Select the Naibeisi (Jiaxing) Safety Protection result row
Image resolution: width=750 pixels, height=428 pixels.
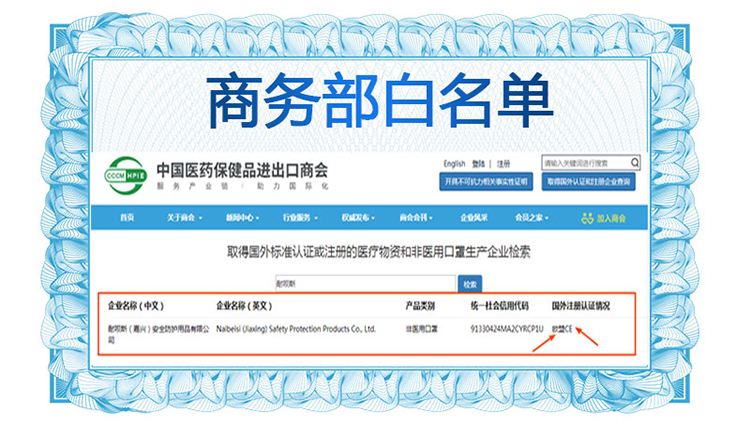coord(366,334)
